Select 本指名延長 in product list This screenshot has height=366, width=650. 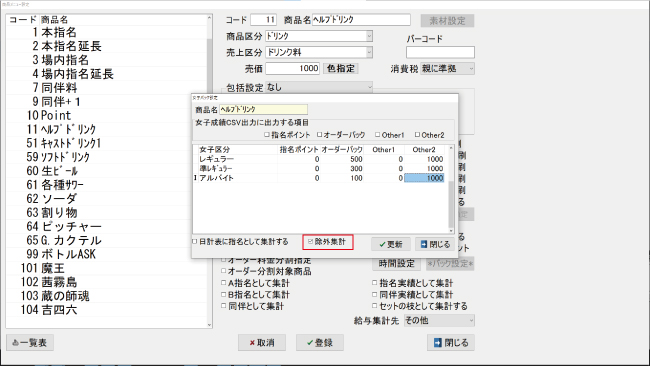(107, 46)
